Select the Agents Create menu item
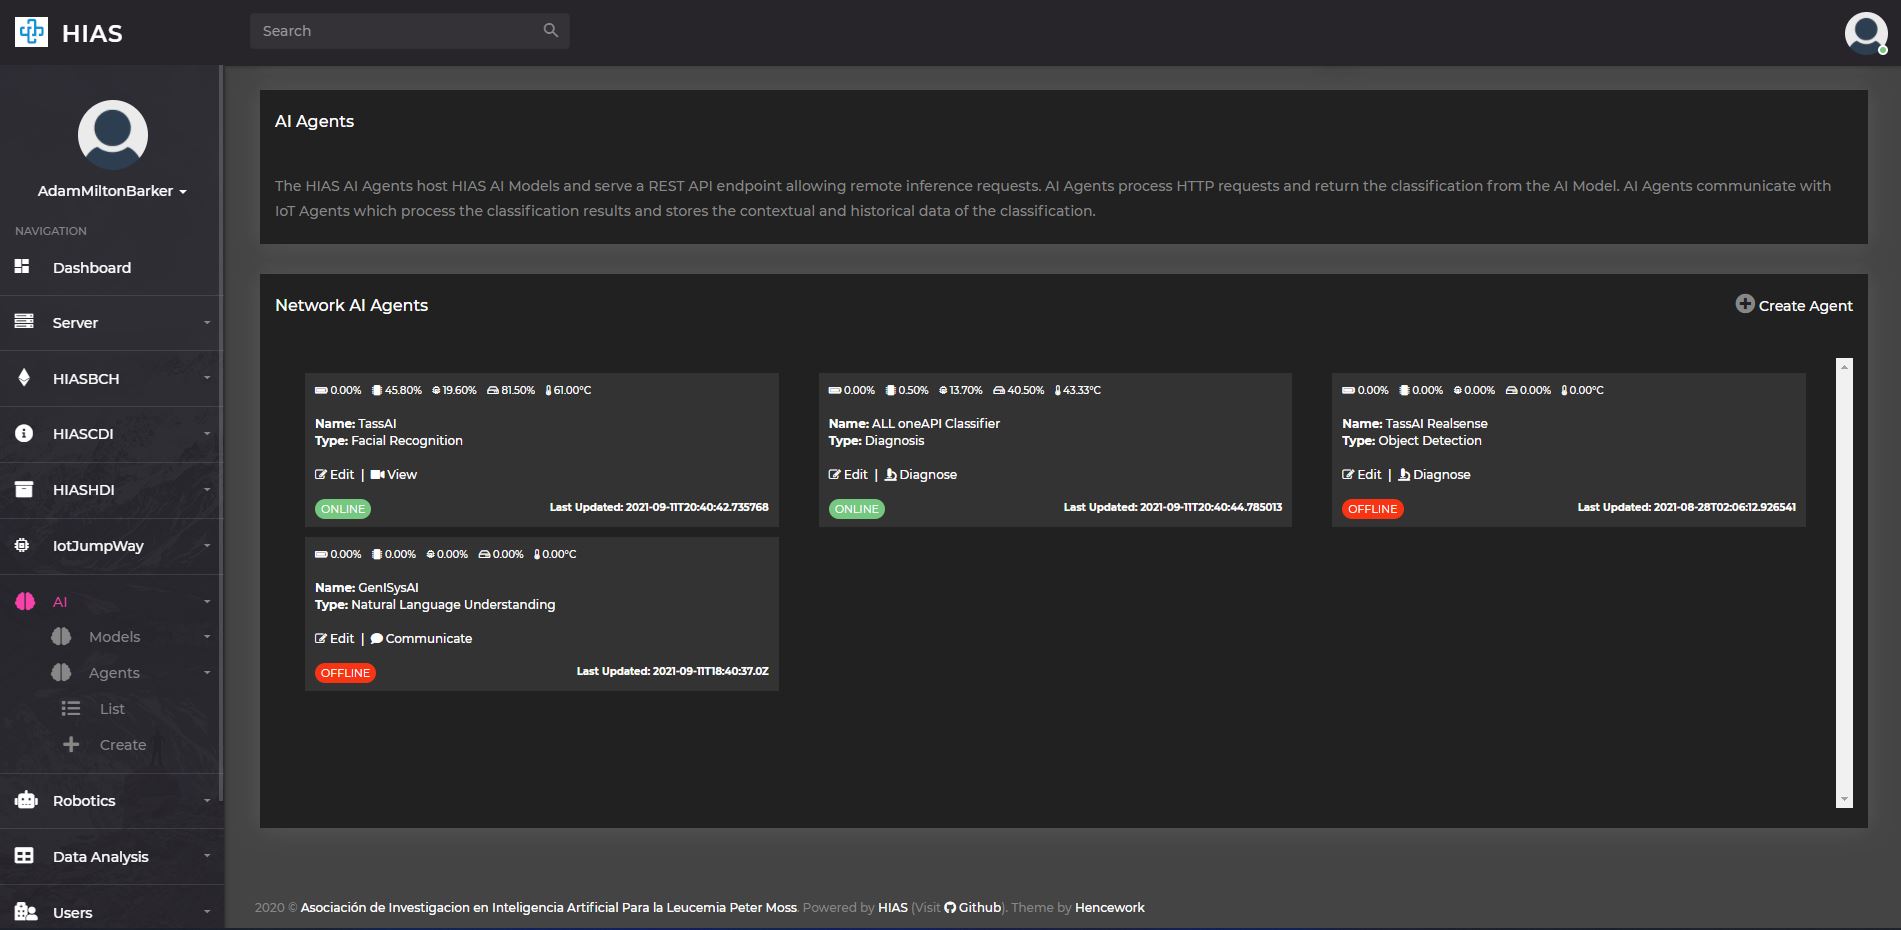 click(123, 745)
